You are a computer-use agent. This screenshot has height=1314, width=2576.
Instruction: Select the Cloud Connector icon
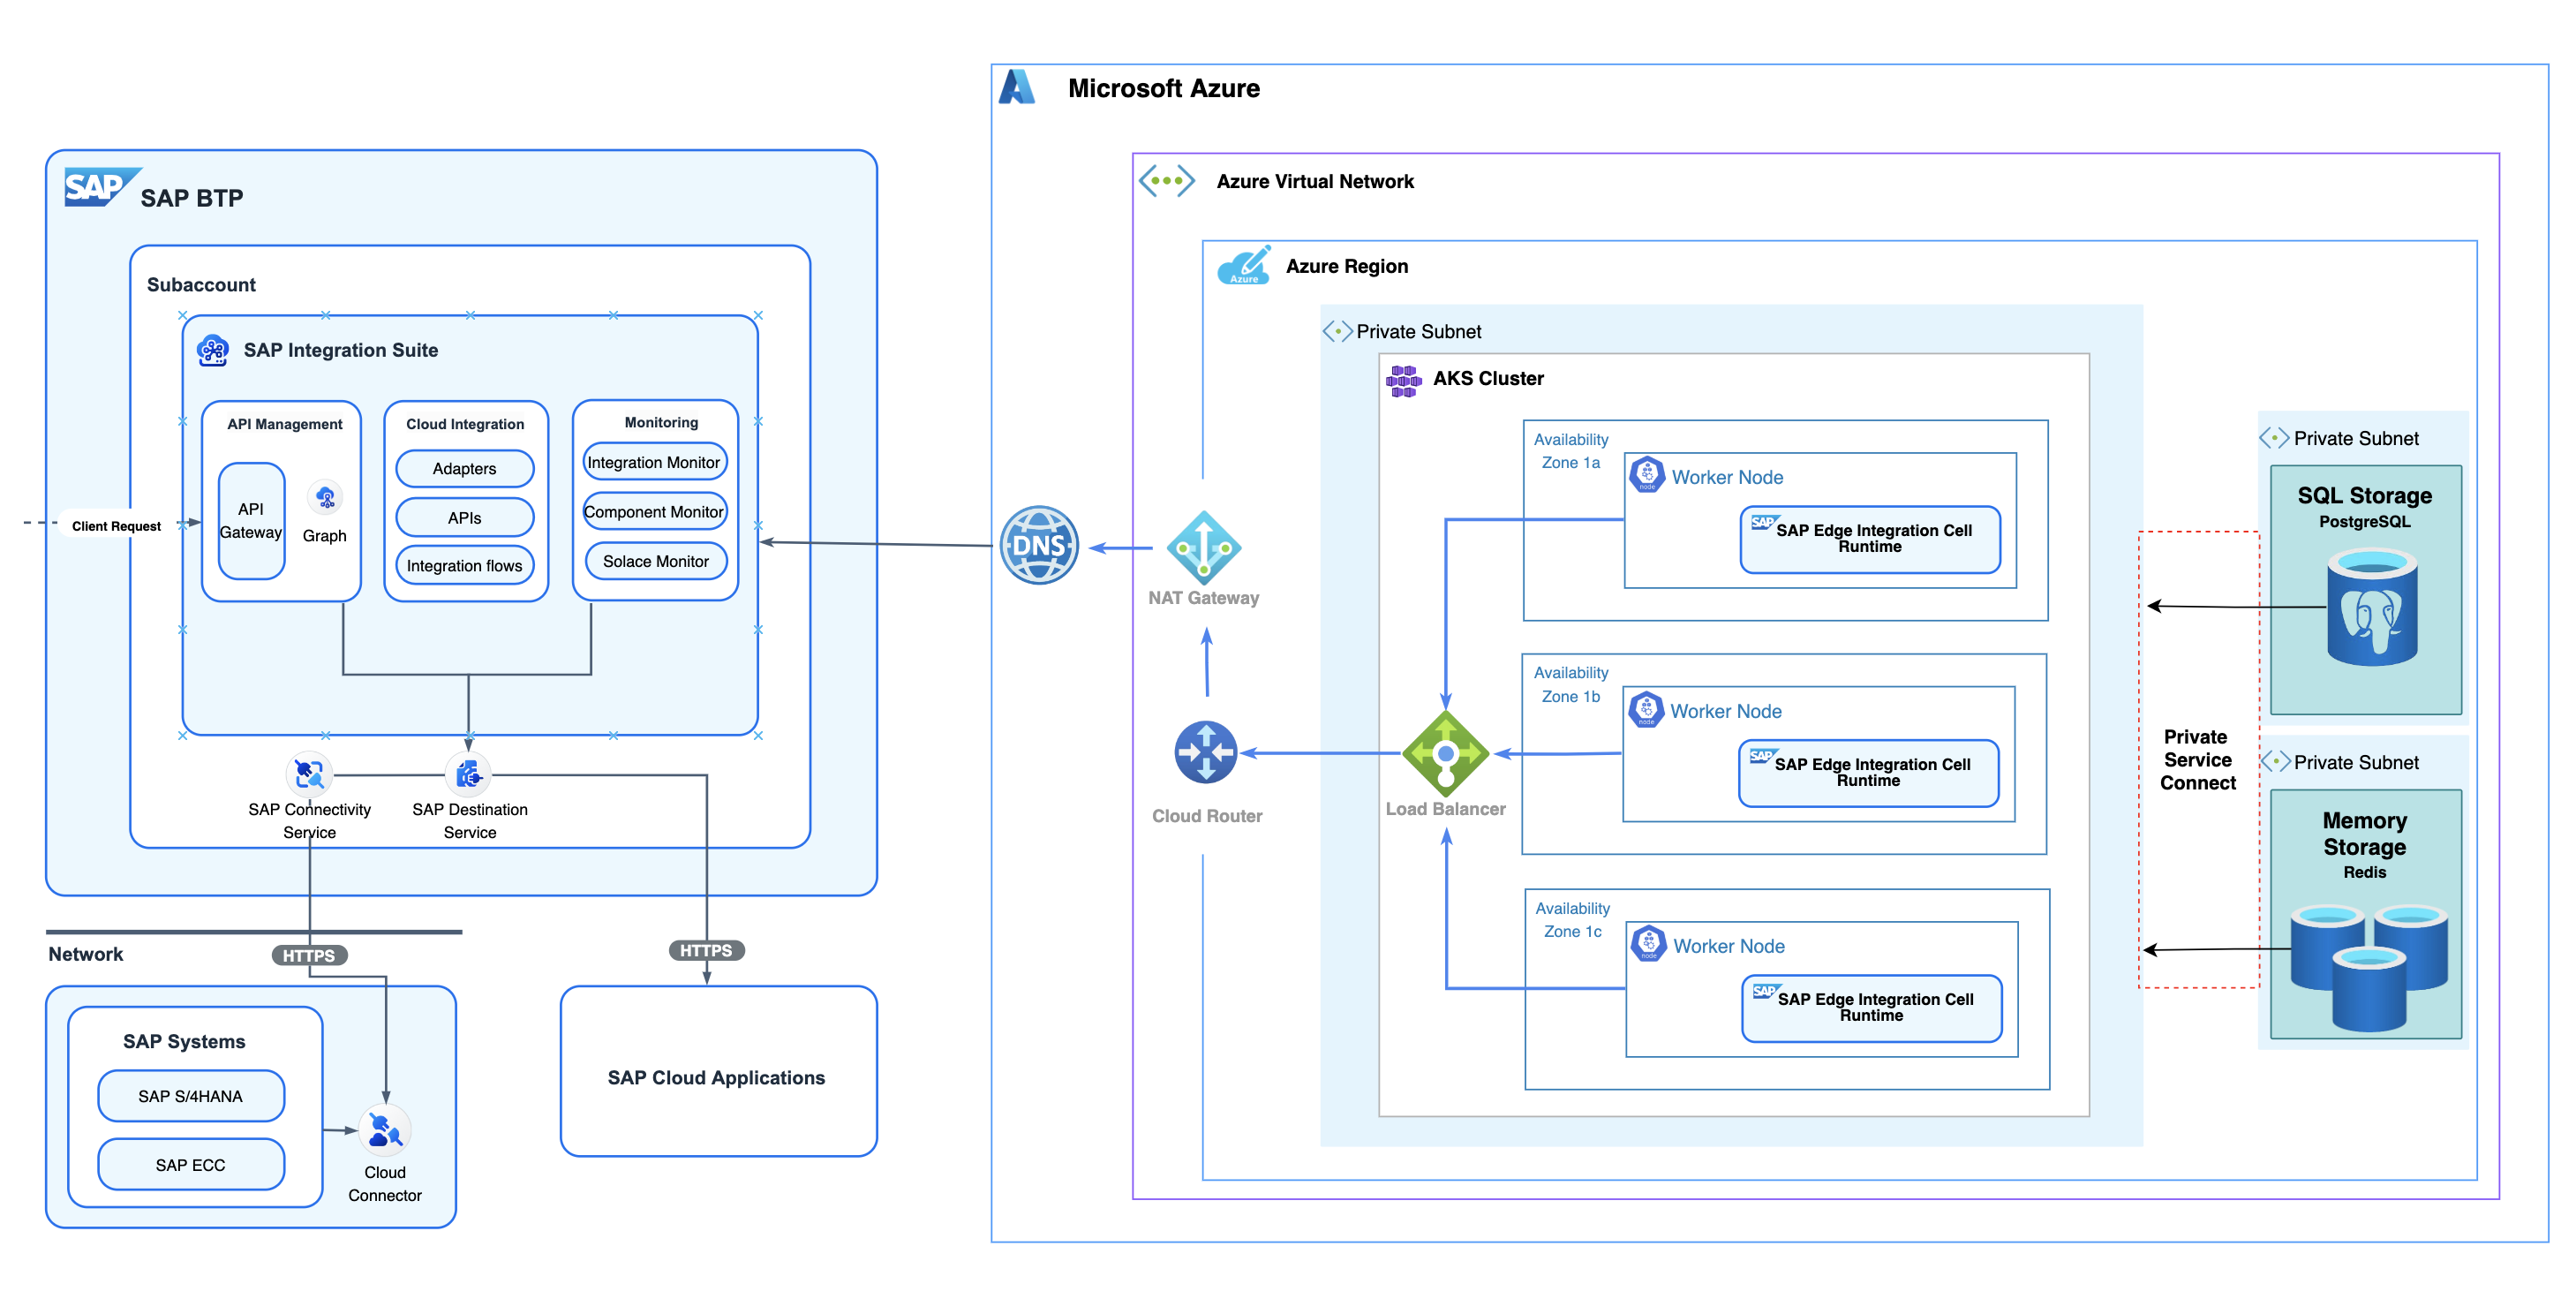tap(385, 1130)
